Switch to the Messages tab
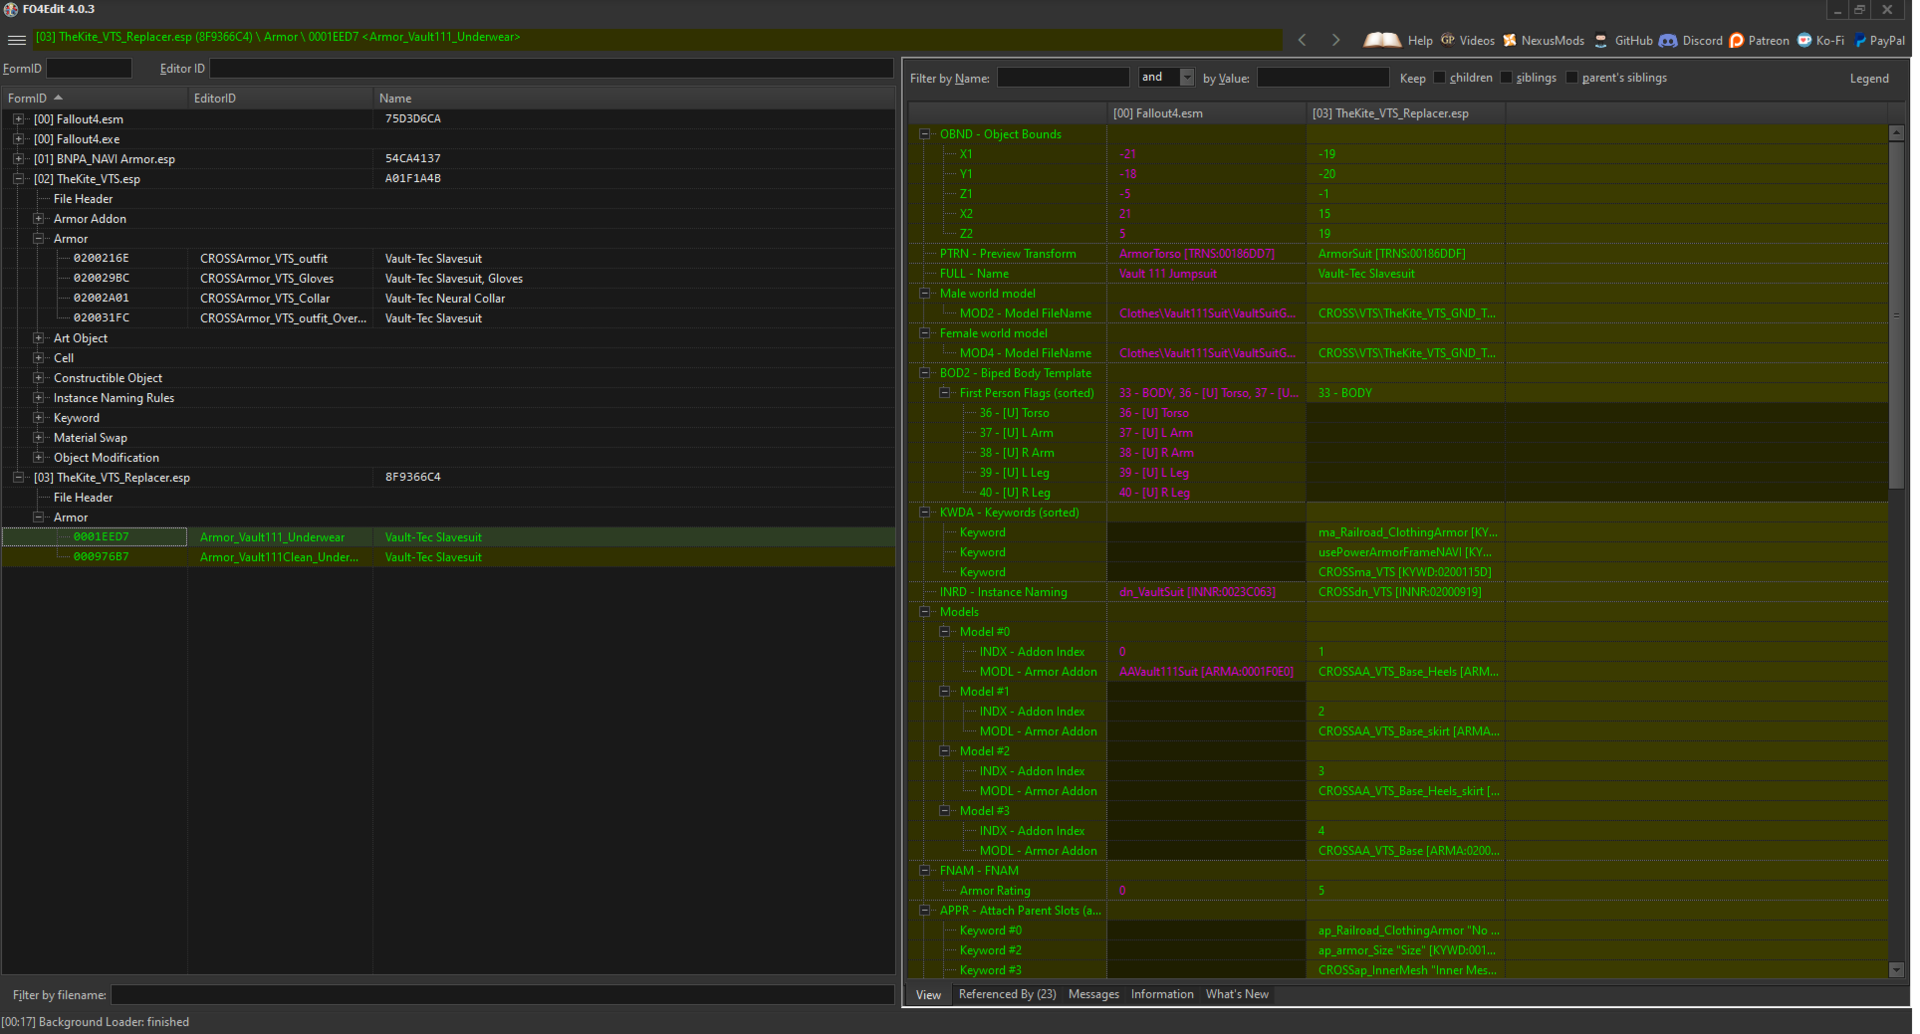 click(x=1093, y=994)
